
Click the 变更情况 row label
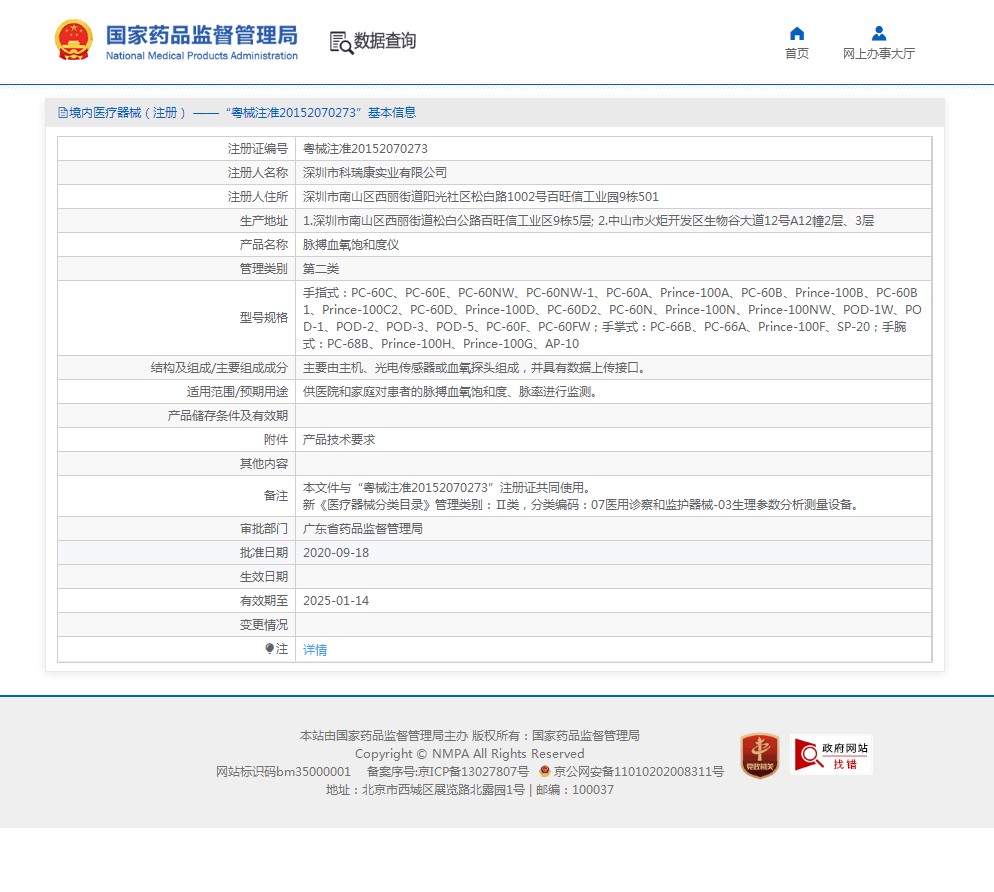tap(264, 625)
